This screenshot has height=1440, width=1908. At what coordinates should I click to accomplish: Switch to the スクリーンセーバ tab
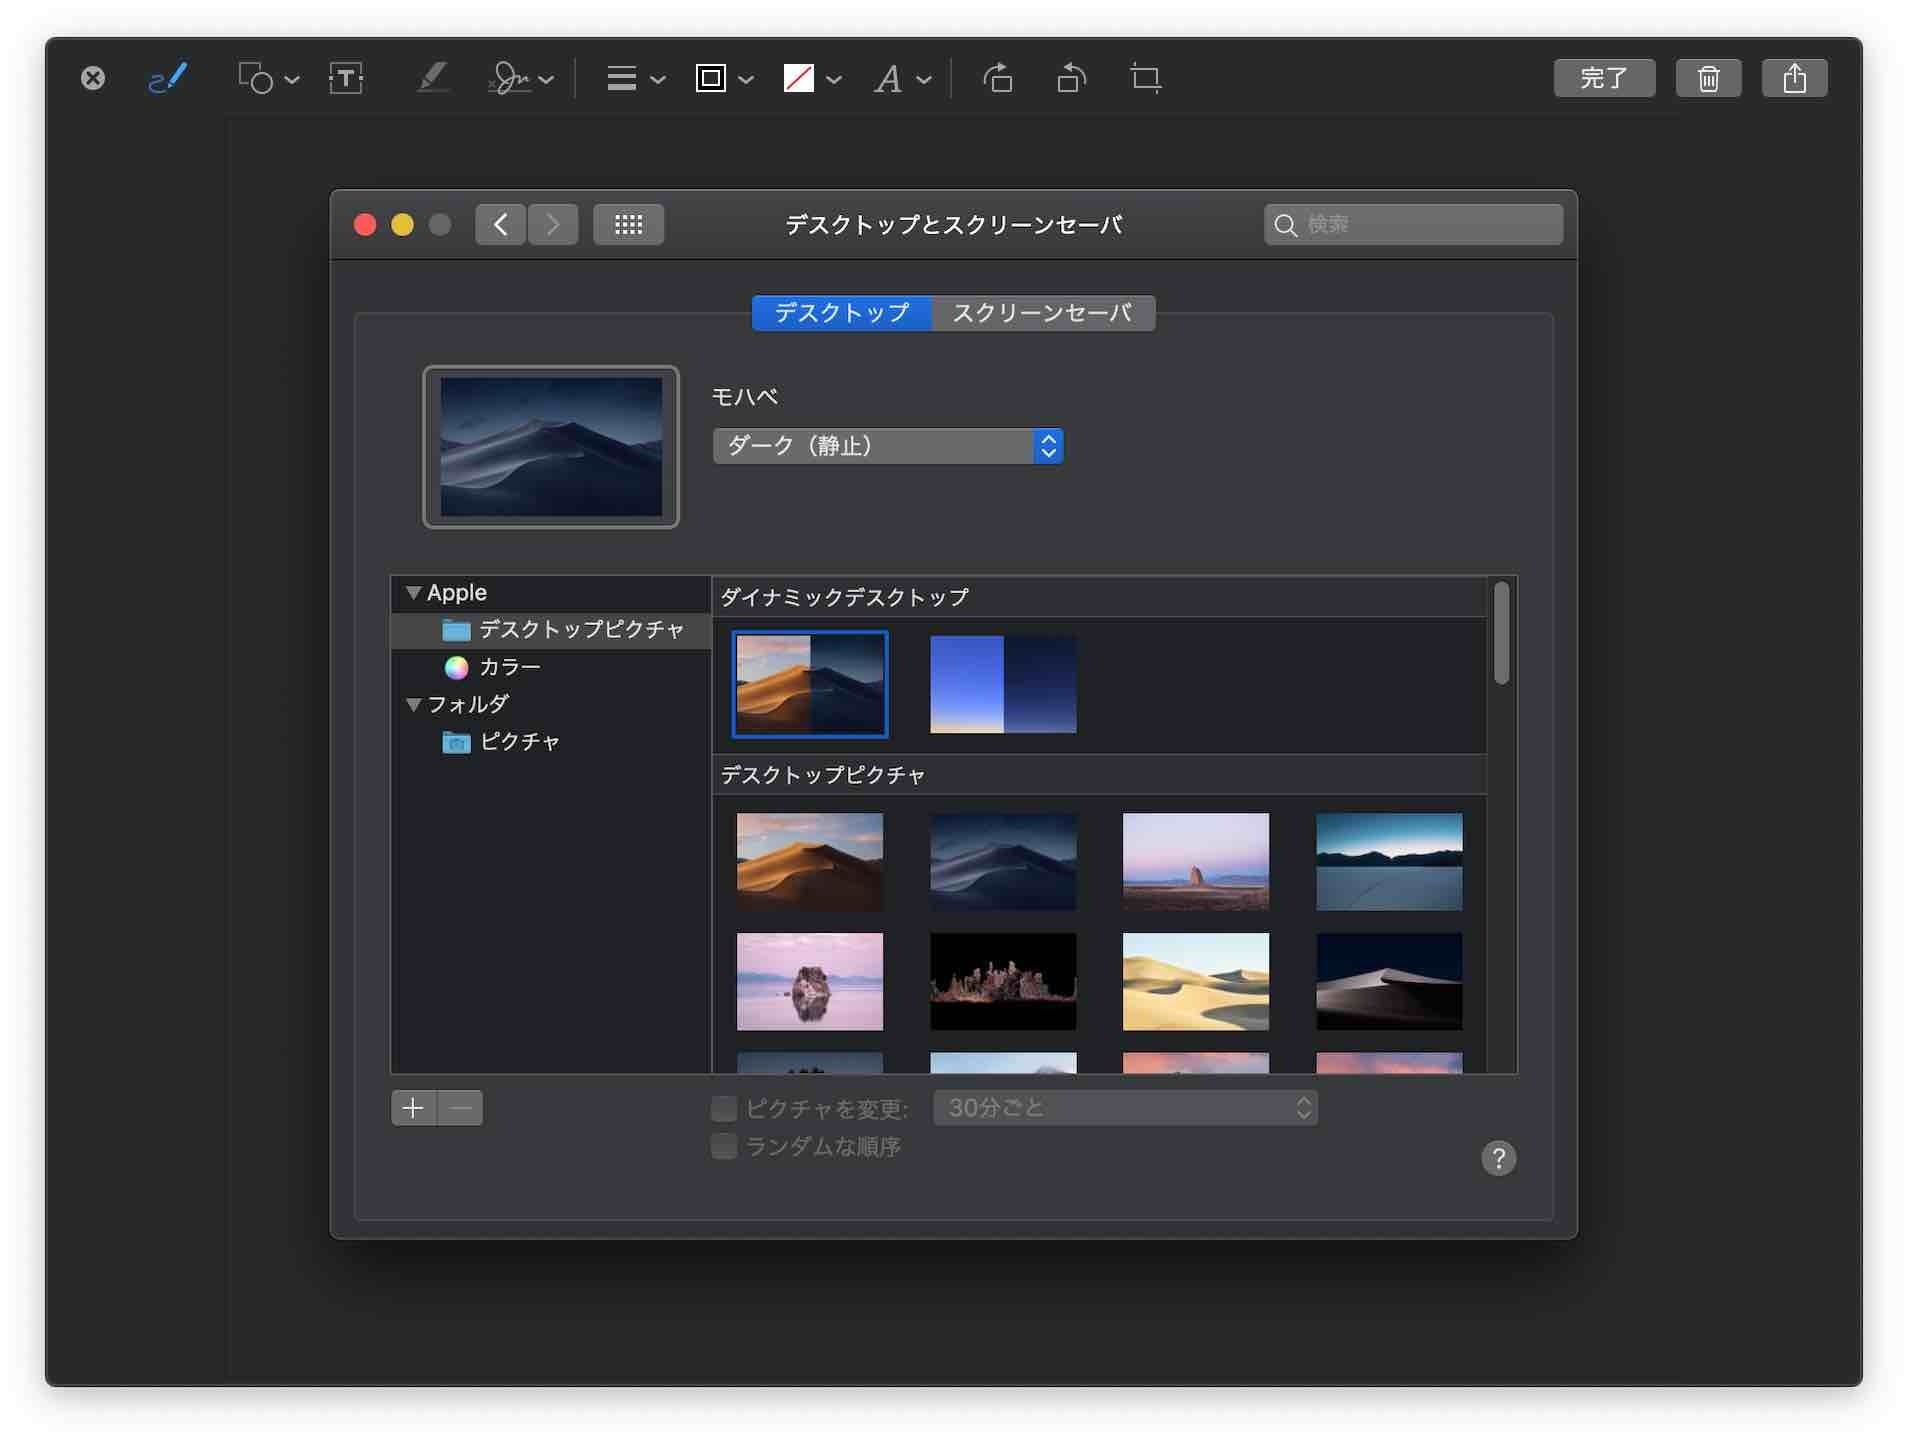coord(1042,313)
